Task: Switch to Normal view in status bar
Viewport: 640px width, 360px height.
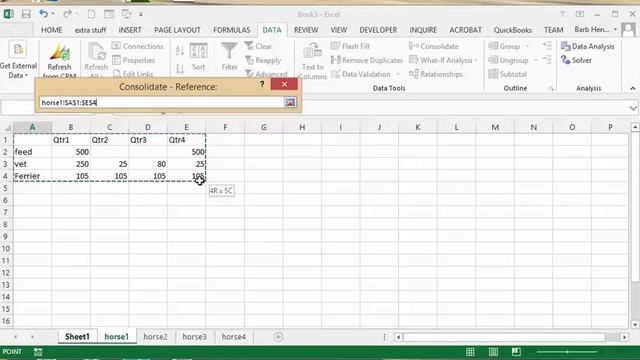Action: (470, 351)
